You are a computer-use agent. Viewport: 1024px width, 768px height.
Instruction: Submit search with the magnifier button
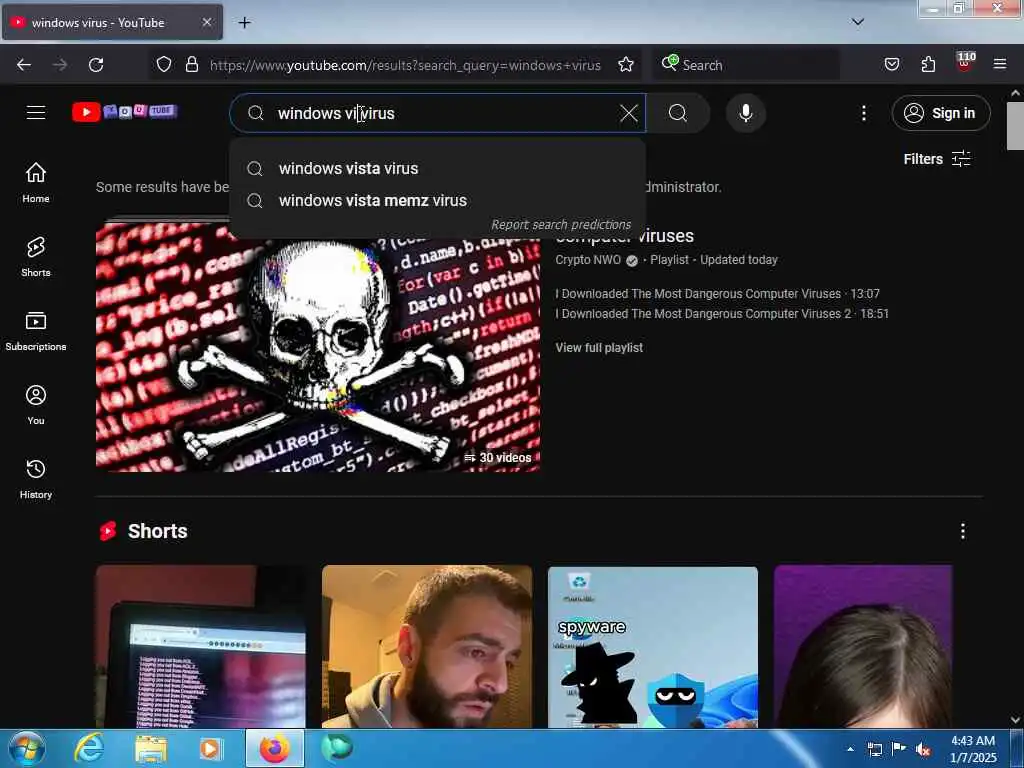(x=678, y=113)
